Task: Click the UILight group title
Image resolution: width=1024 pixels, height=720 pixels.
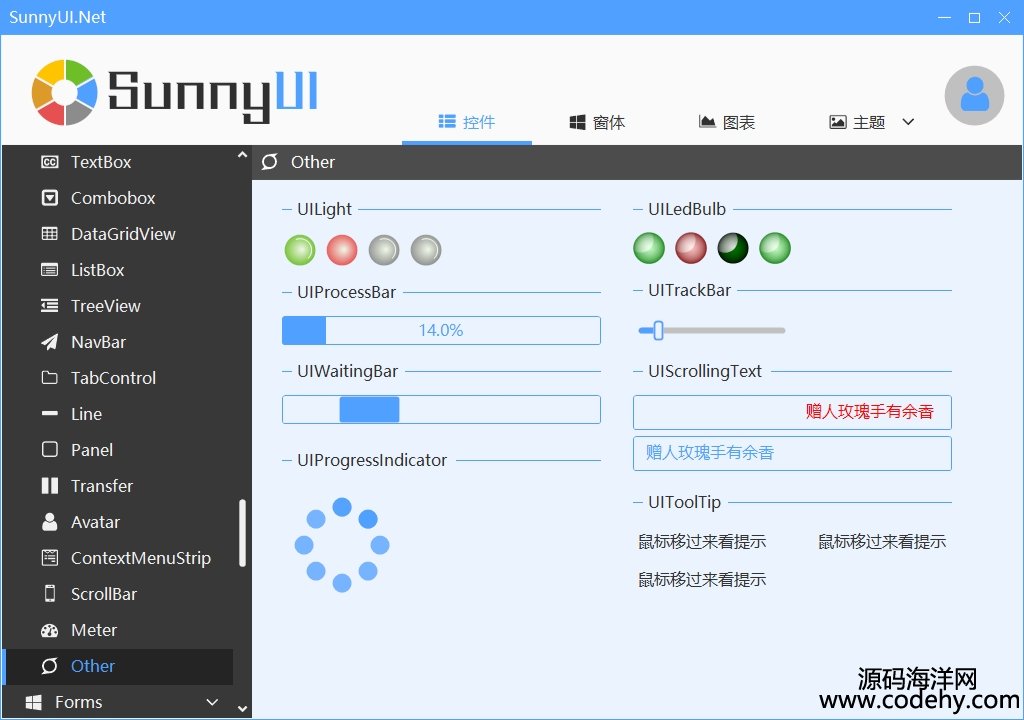Action: click(x=325, y=209)
